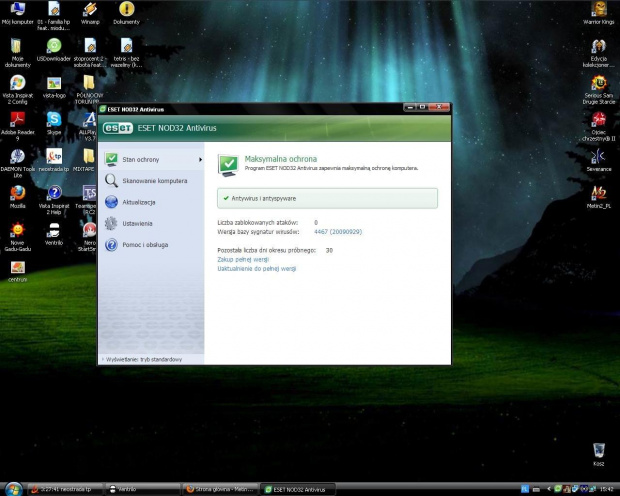Screen dimensions: 620x496
Task: Open Mój komputer desktop icon
Action: coord(17,13)
